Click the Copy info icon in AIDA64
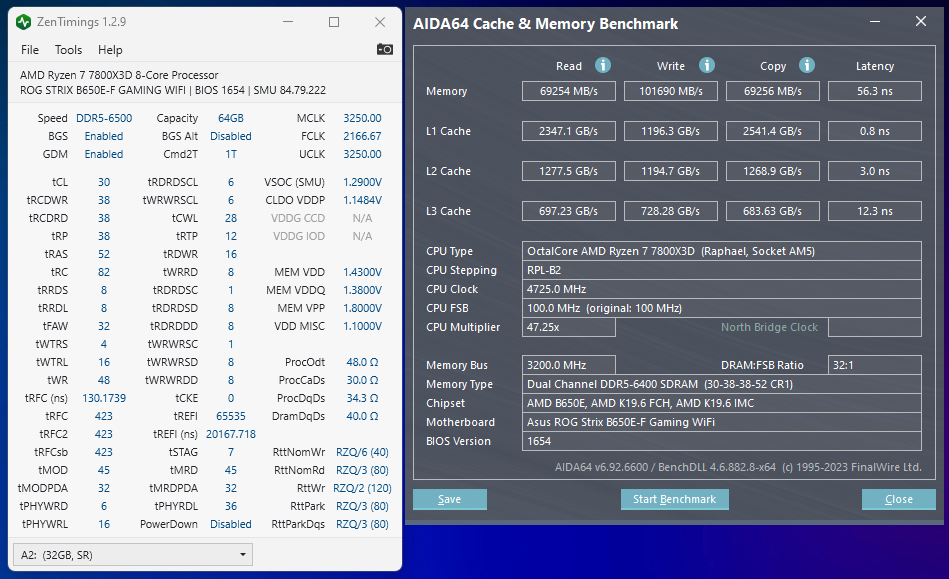This screenshot has height=579, width=949. (x=807, y=65)
